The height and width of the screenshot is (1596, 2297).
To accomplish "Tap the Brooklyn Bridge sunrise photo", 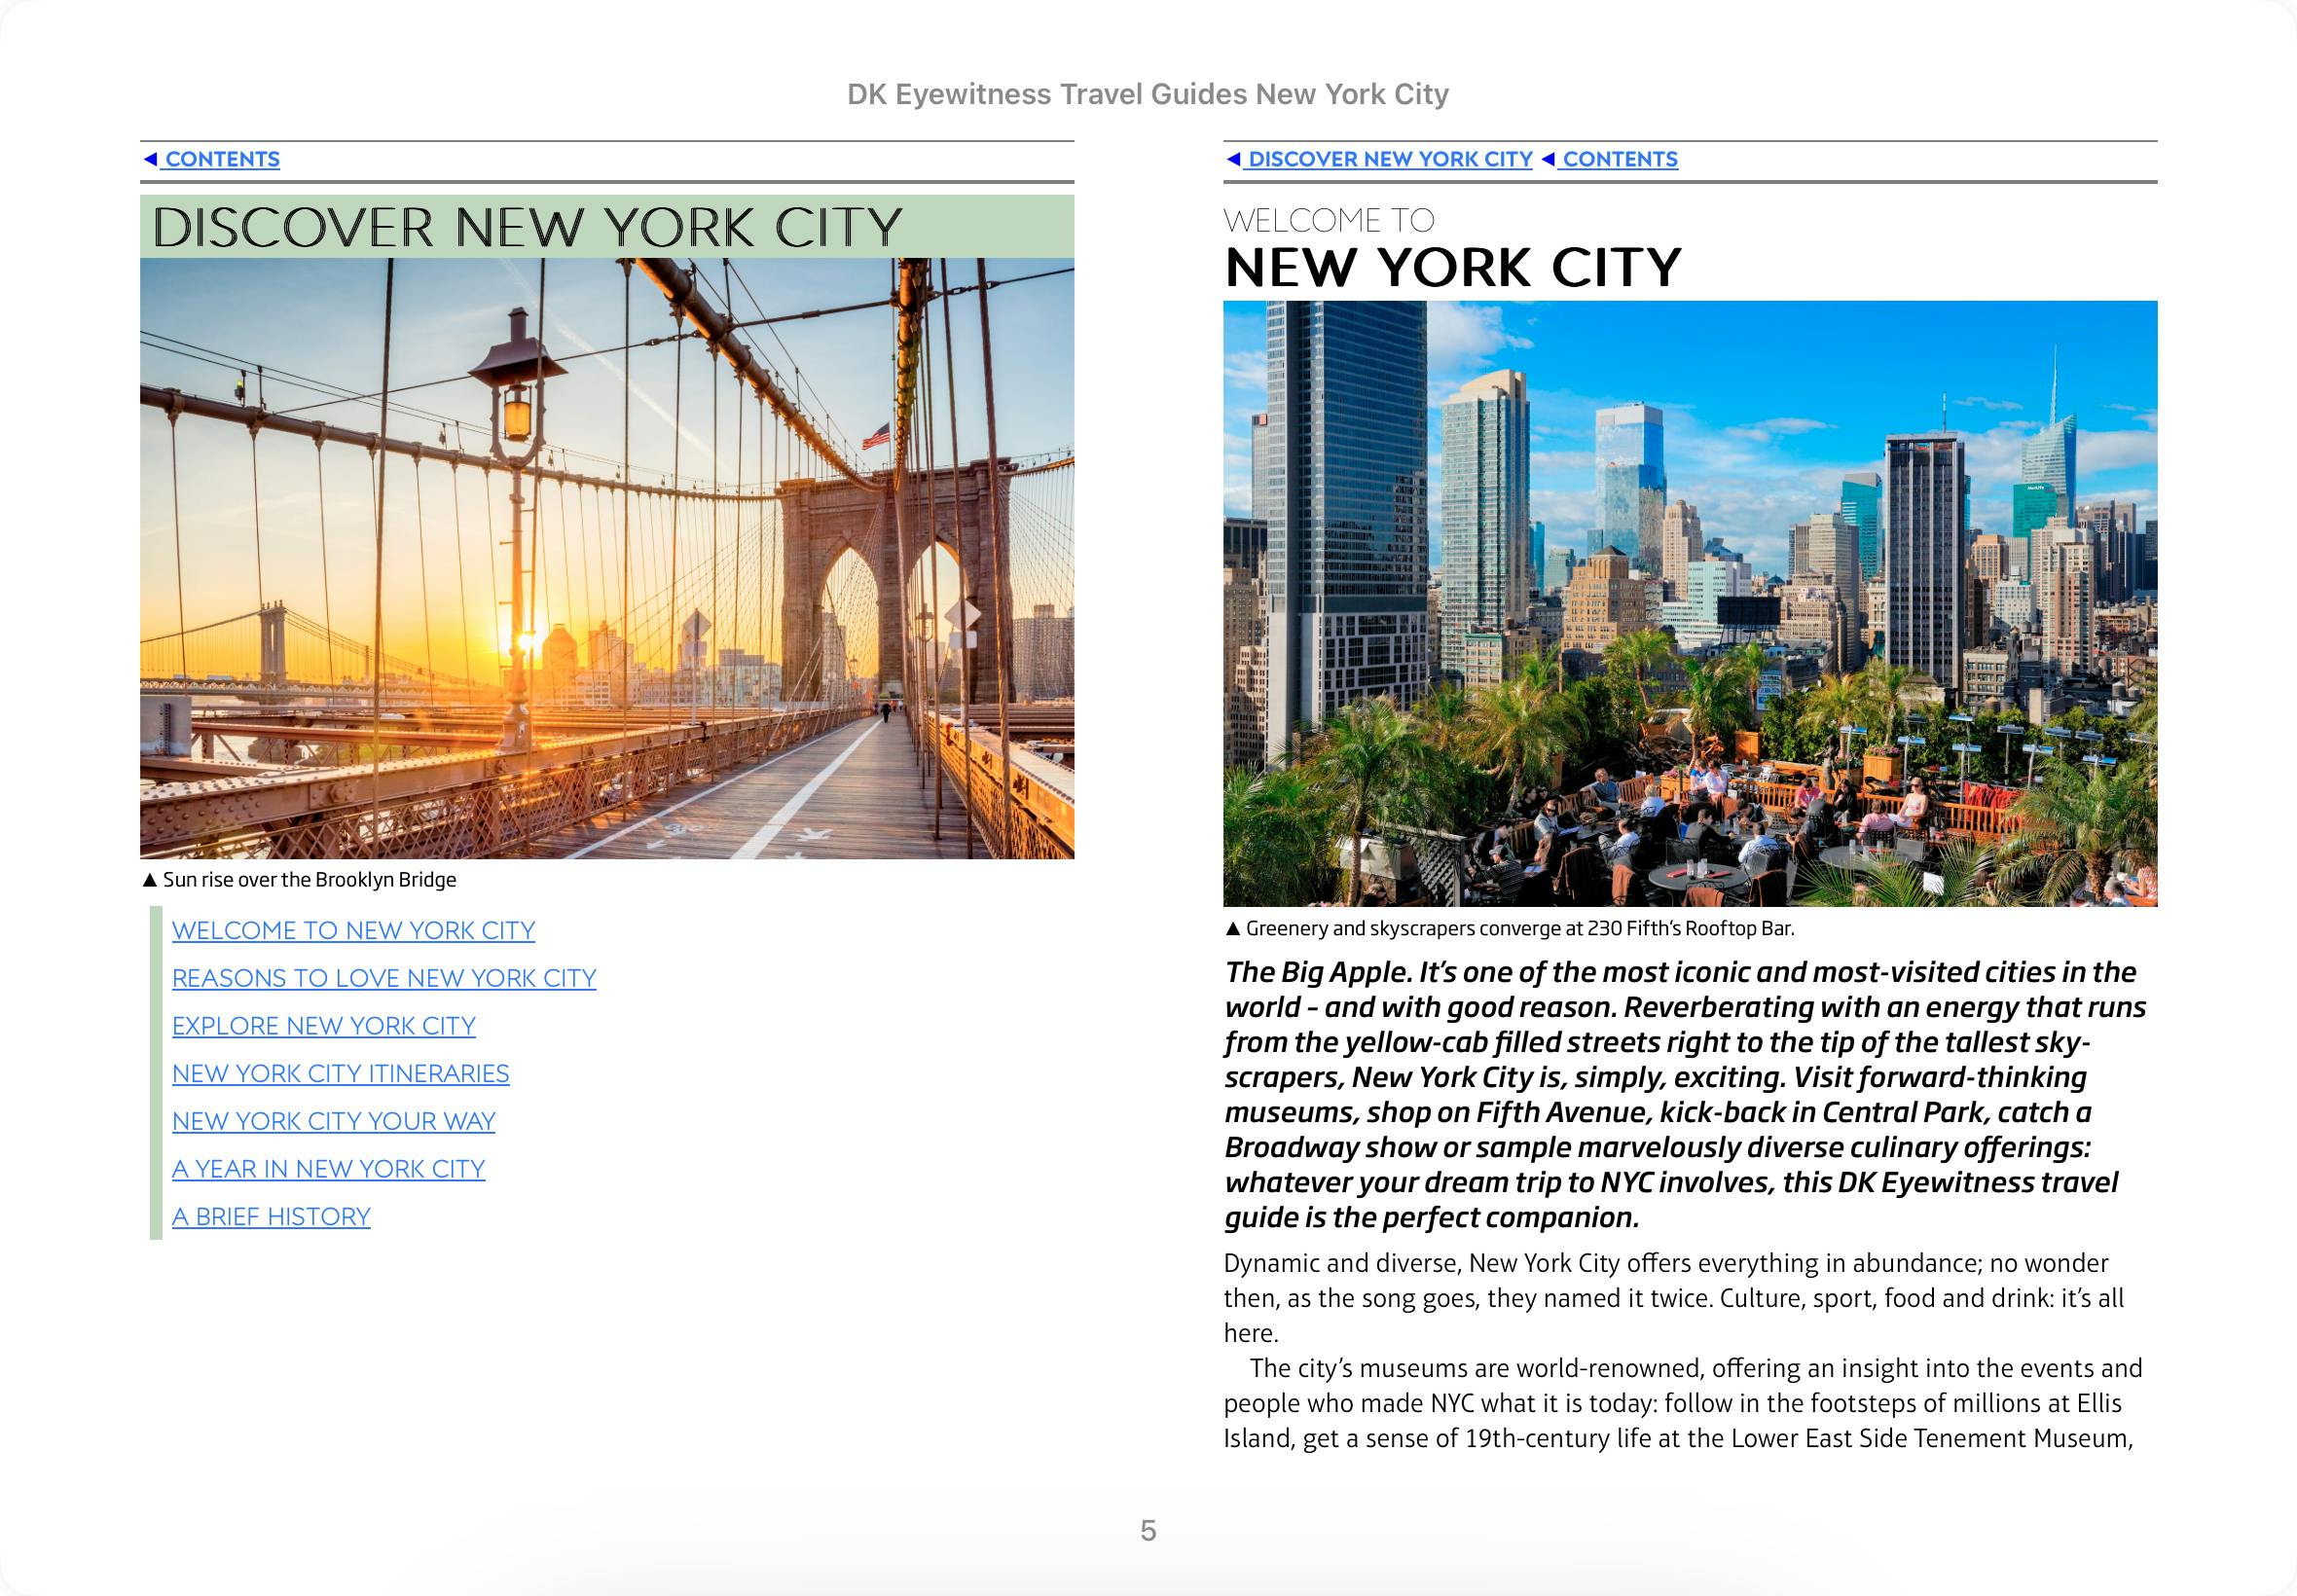I will tap(607, 558).
